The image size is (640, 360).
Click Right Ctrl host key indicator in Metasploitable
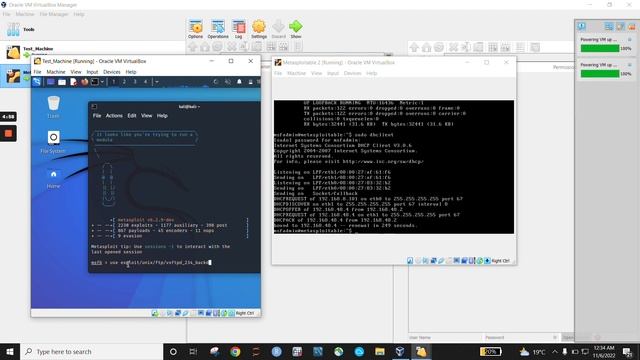click(500, 260)
